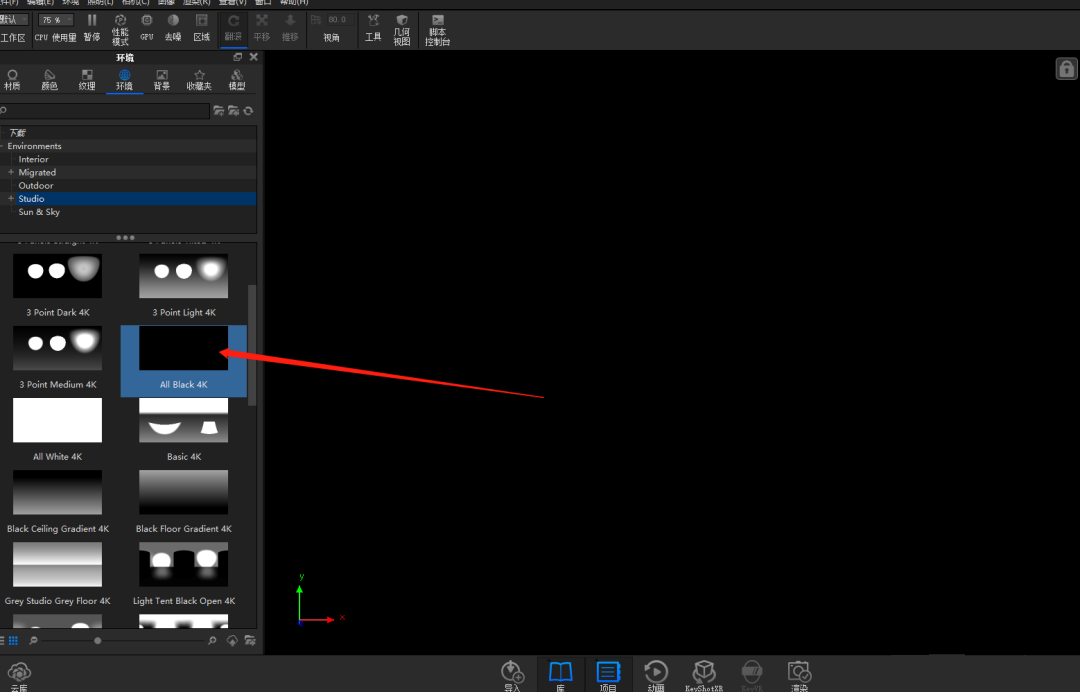
Task: Select the Region (区域) render tool
Action: [x=202, y=26]
